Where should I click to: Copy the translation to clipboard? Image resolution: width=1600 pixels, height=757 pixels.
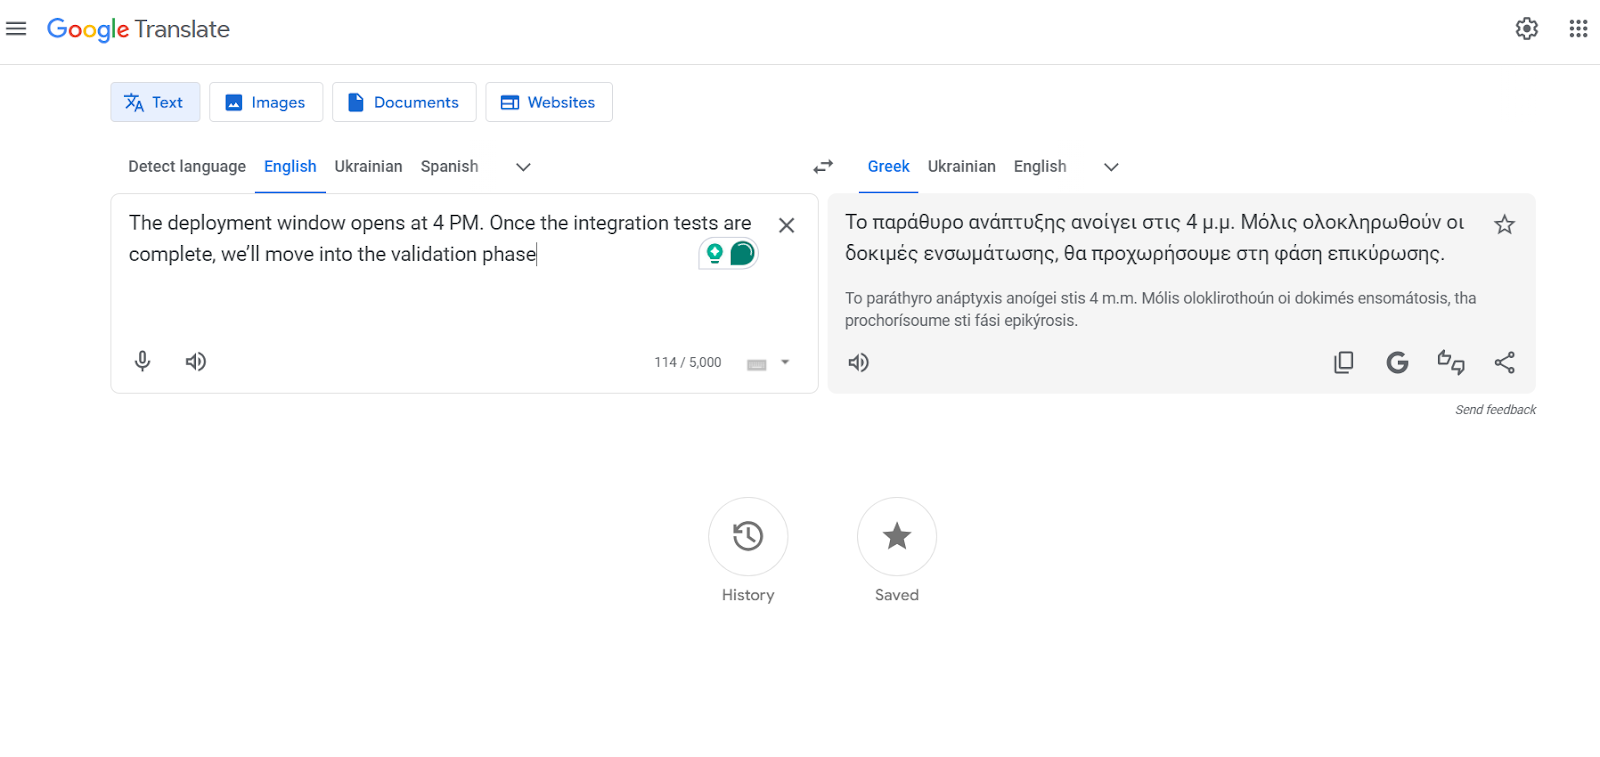click(1344, 362)
